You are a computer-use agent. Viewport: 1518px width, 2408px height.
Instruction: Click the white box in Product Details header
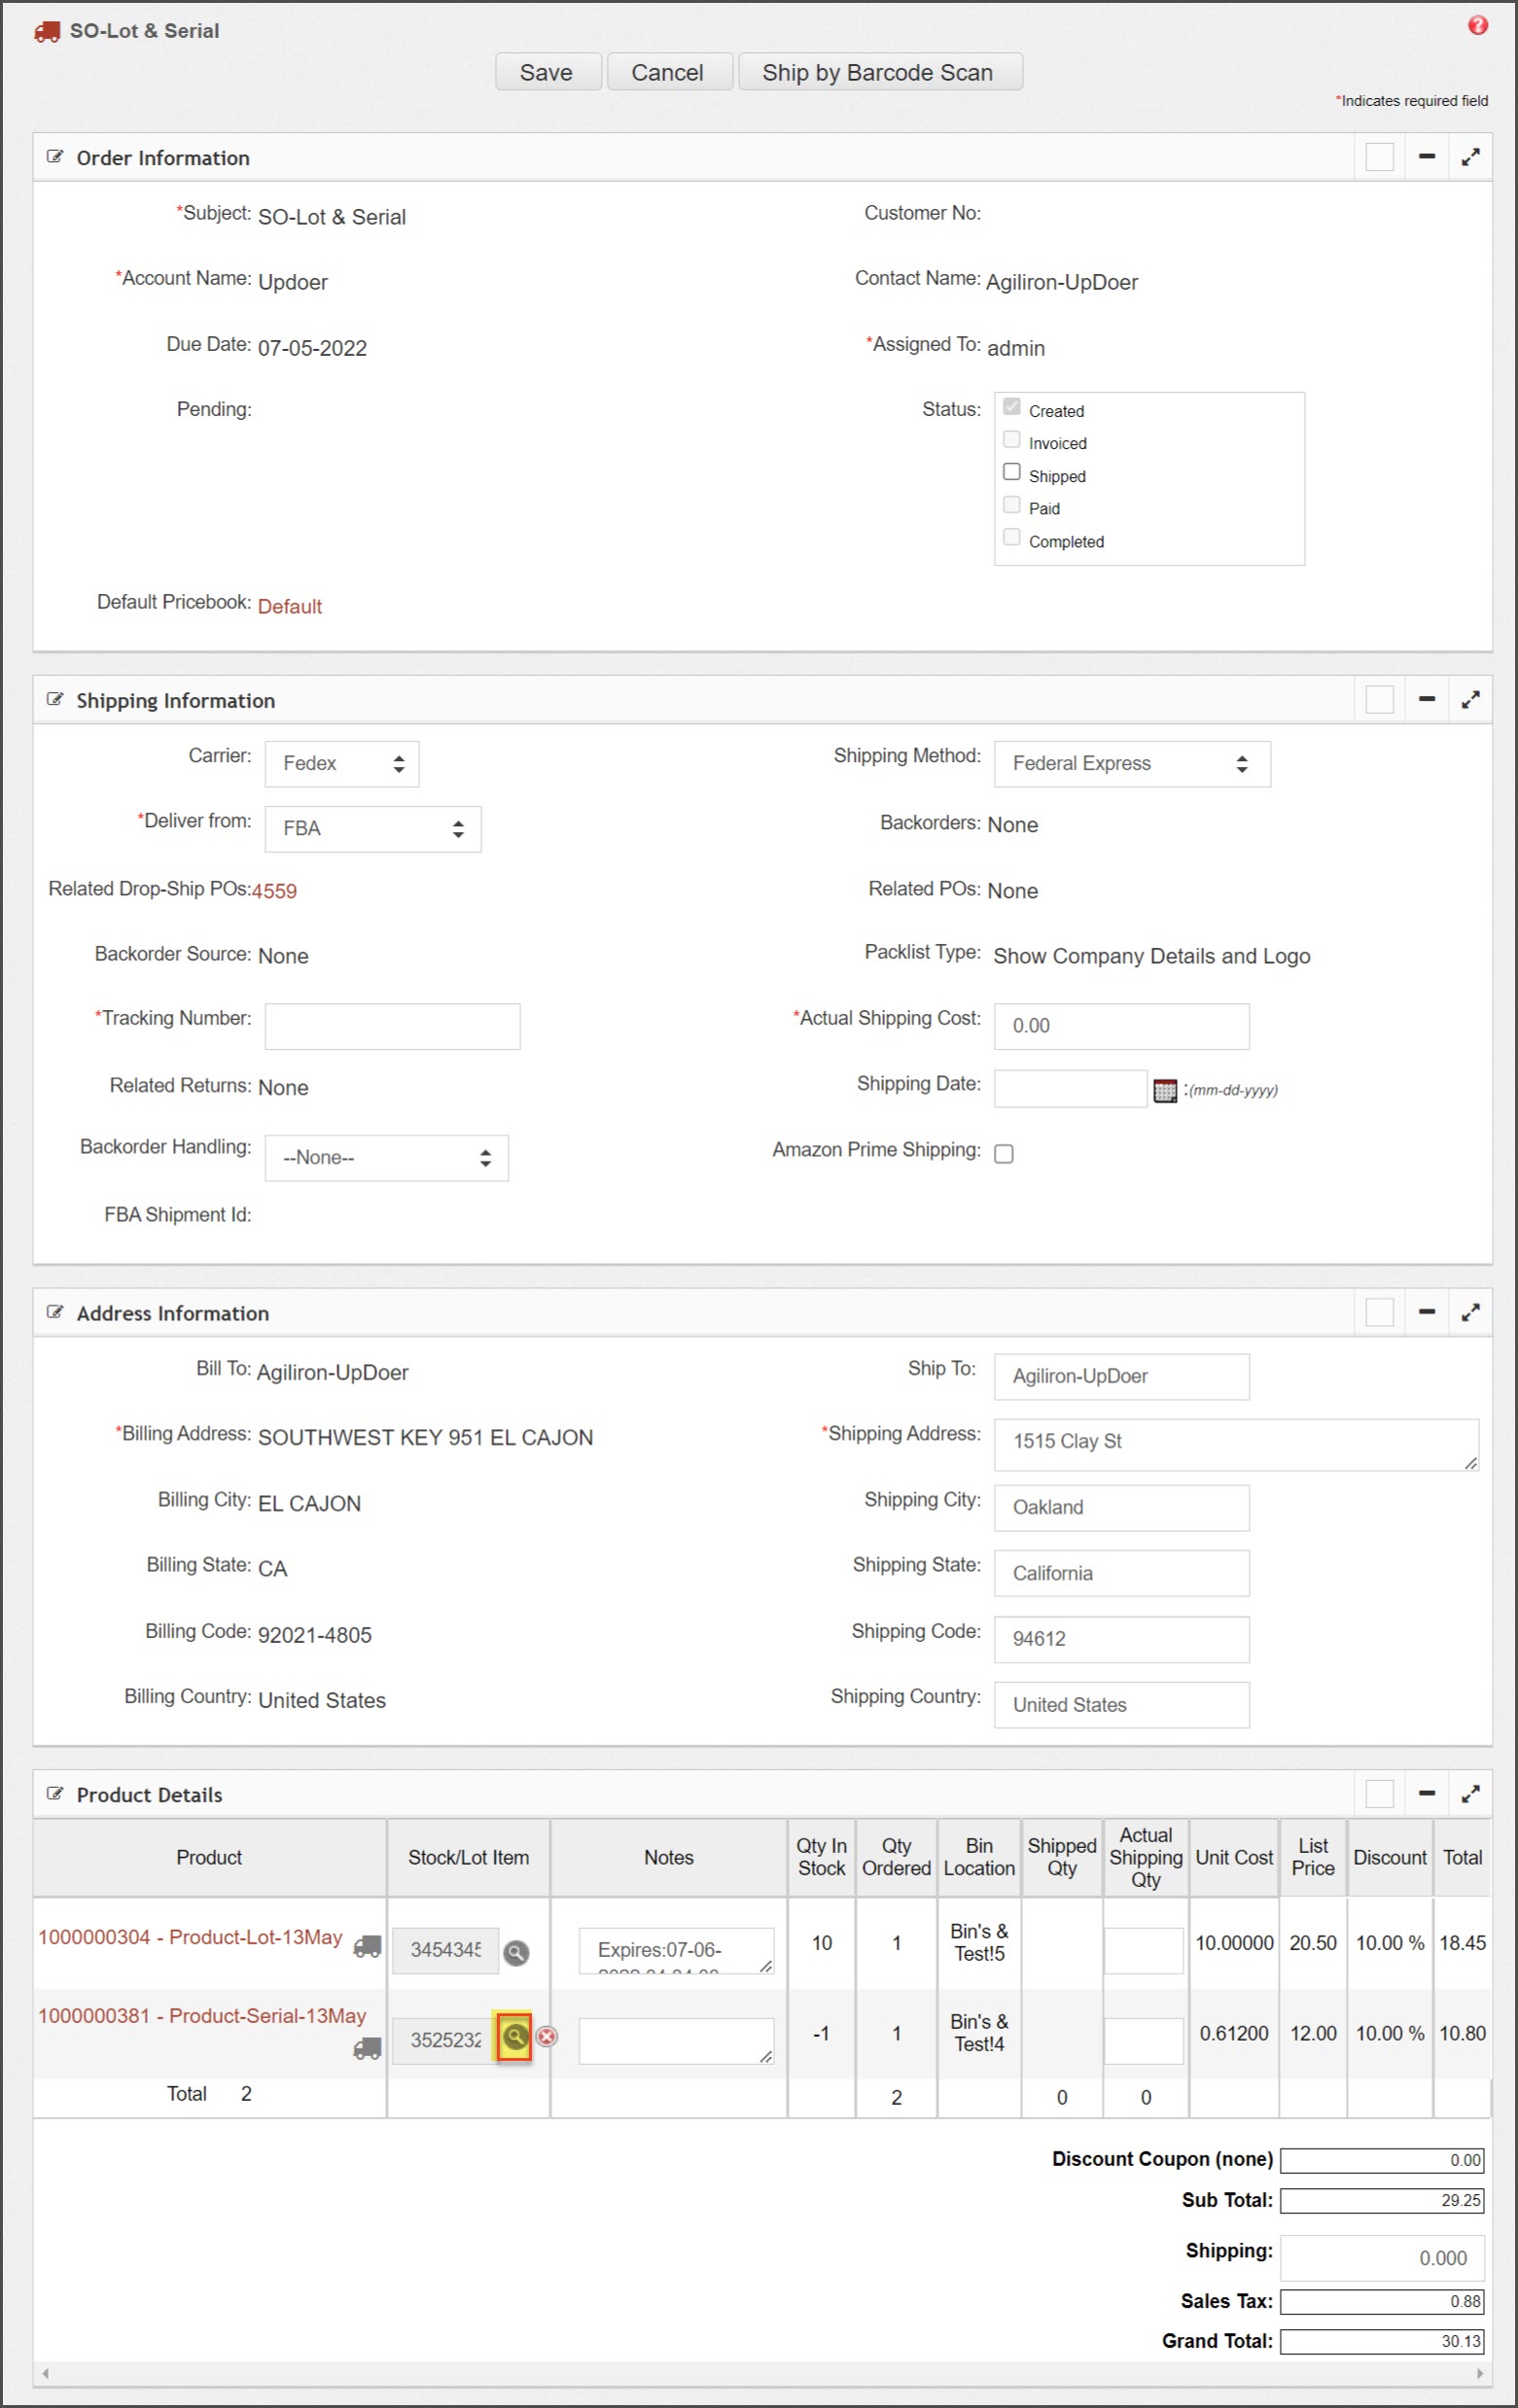1379,1794
